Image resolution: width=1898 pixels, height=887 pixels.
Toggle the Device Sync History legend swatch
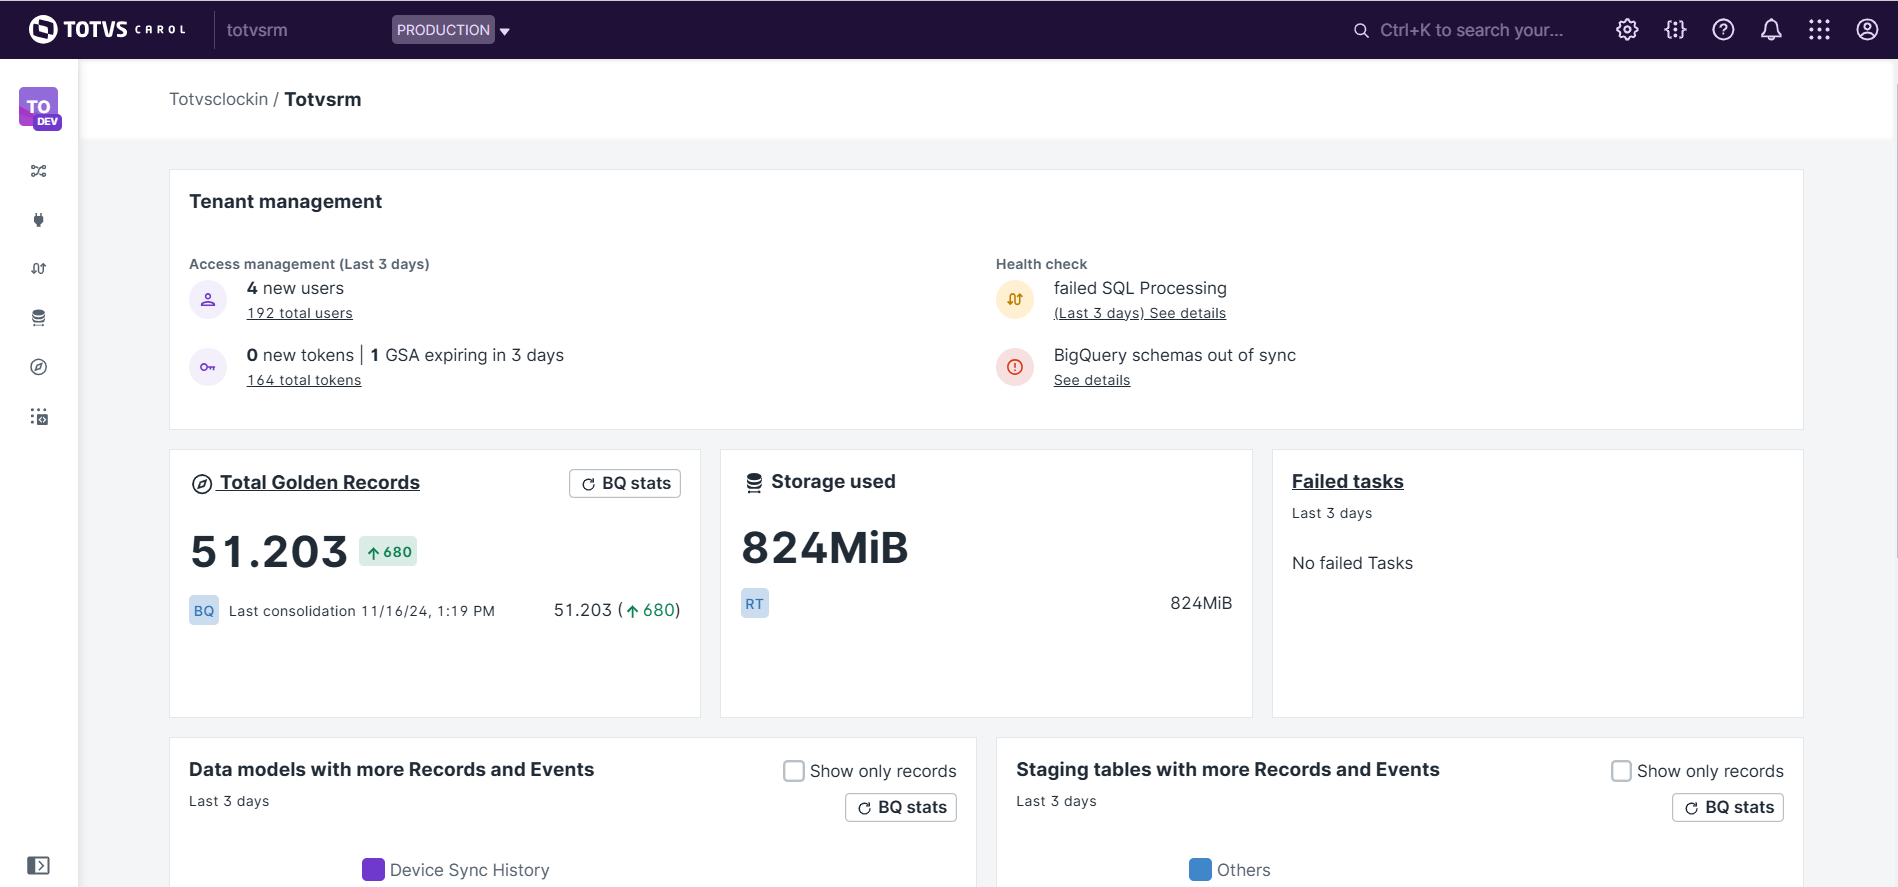point(373,870)
